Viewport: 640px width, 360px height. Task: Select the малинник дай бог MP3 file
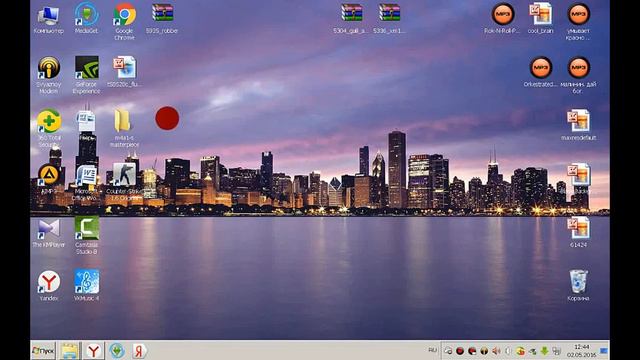[578, 75]
